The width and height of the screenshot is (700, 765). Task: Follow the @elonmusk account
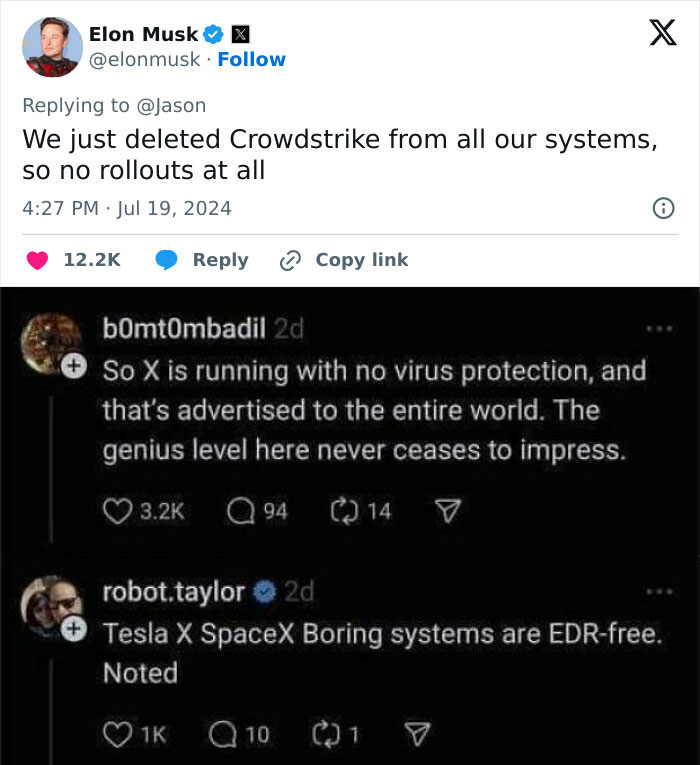[251, 59]
